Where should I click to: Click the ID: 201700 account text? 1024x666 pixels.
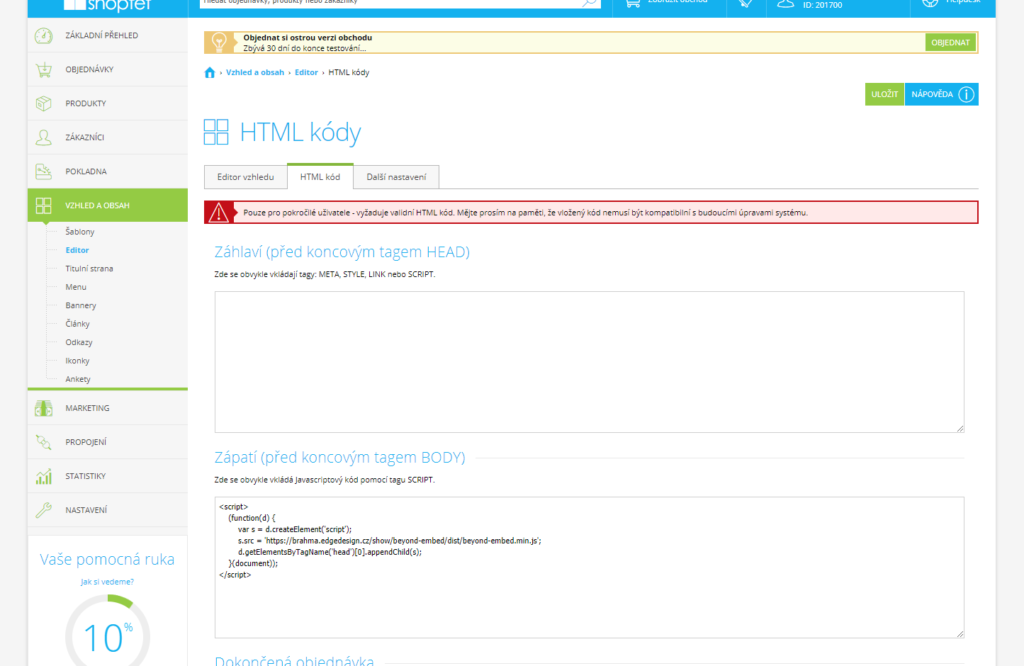click(x=822, y=5)
